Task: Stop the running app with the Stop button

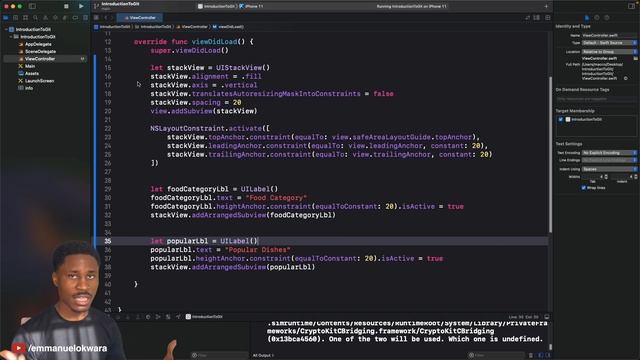Action: [x=66, y=7]
